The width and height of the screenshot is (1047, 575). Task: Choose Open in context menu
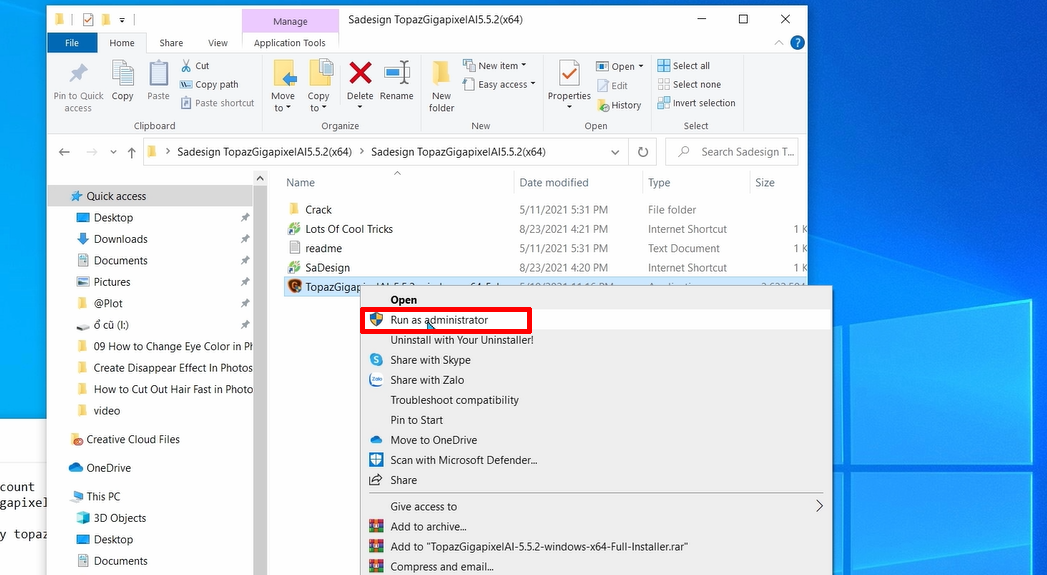(x=403, y=300)
